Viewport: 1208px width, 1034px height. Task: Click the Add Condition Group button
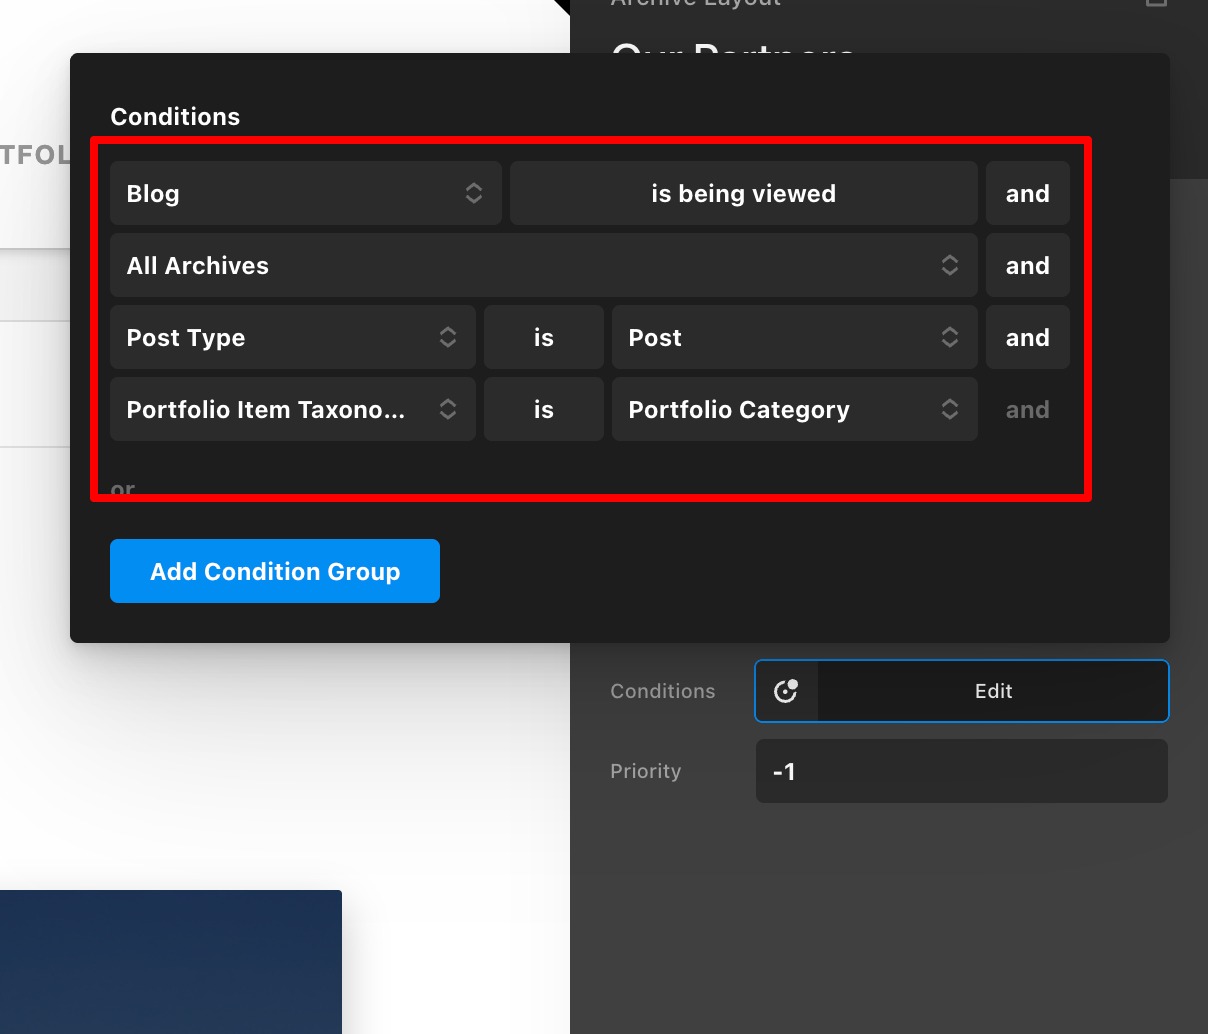[275, 571]
